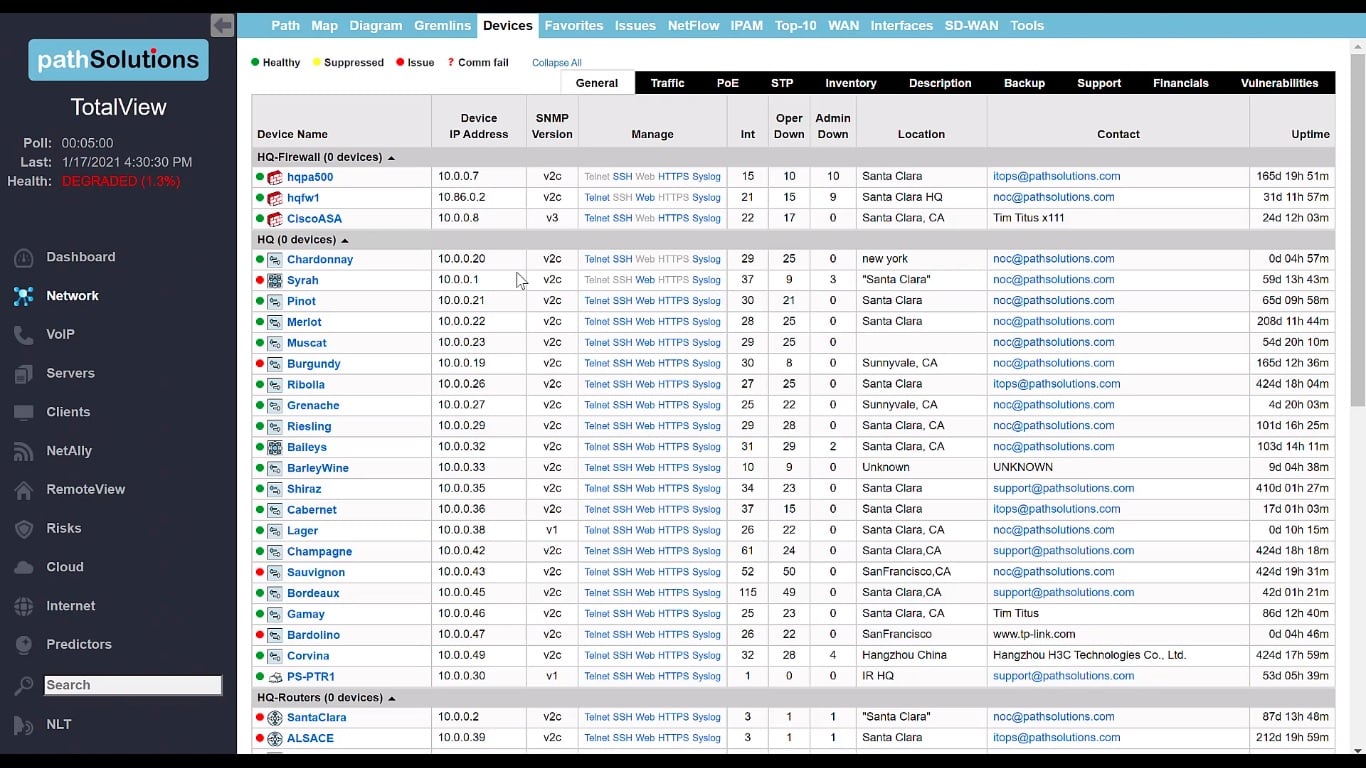This screenshot has width=1366, height=768.
Task: Click the SantaClara router device icon
Action: [x=275, y=718]
